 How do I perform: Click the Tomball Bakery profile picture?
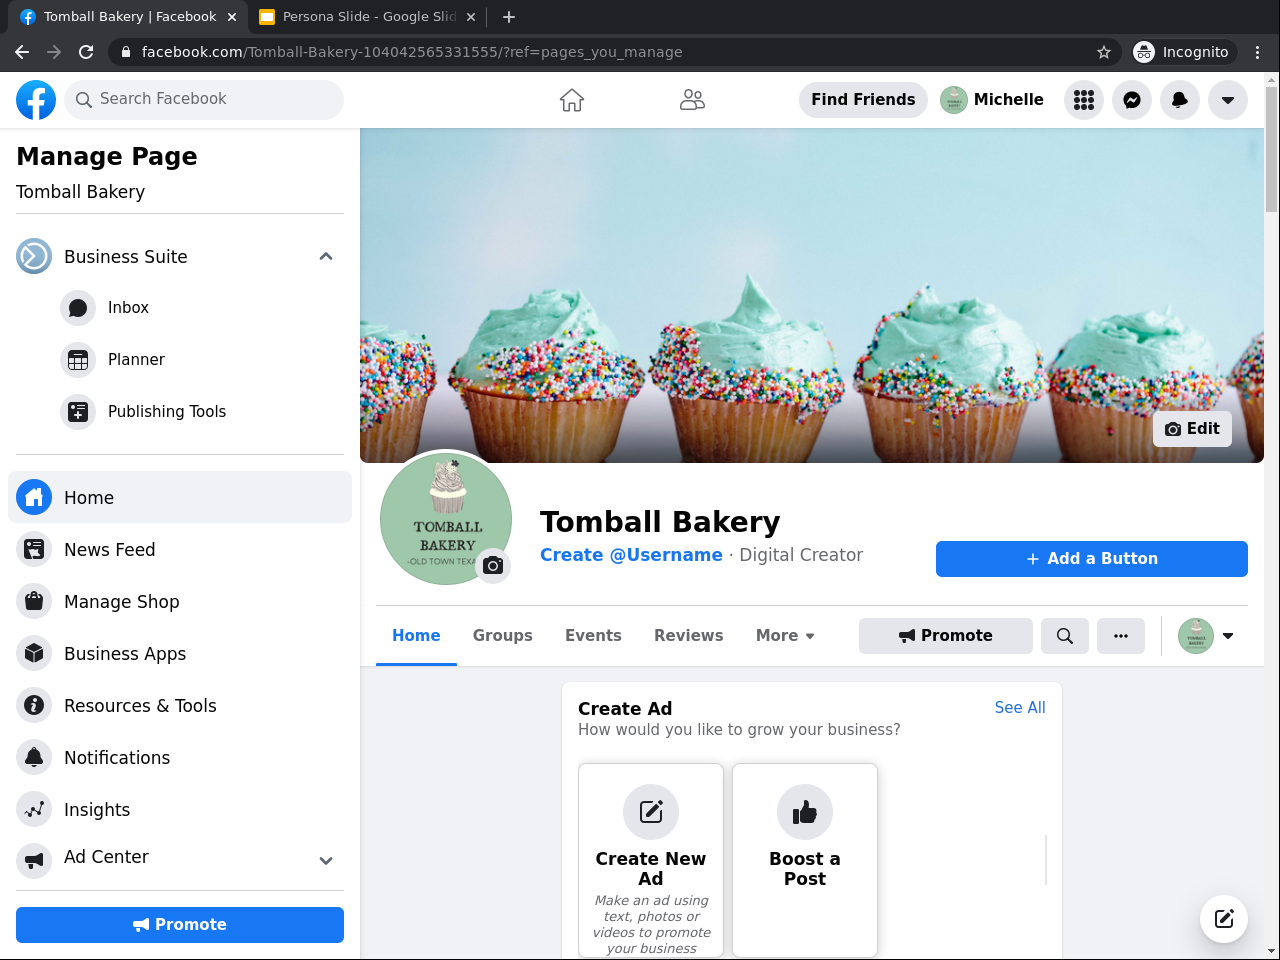coord(446,518)
